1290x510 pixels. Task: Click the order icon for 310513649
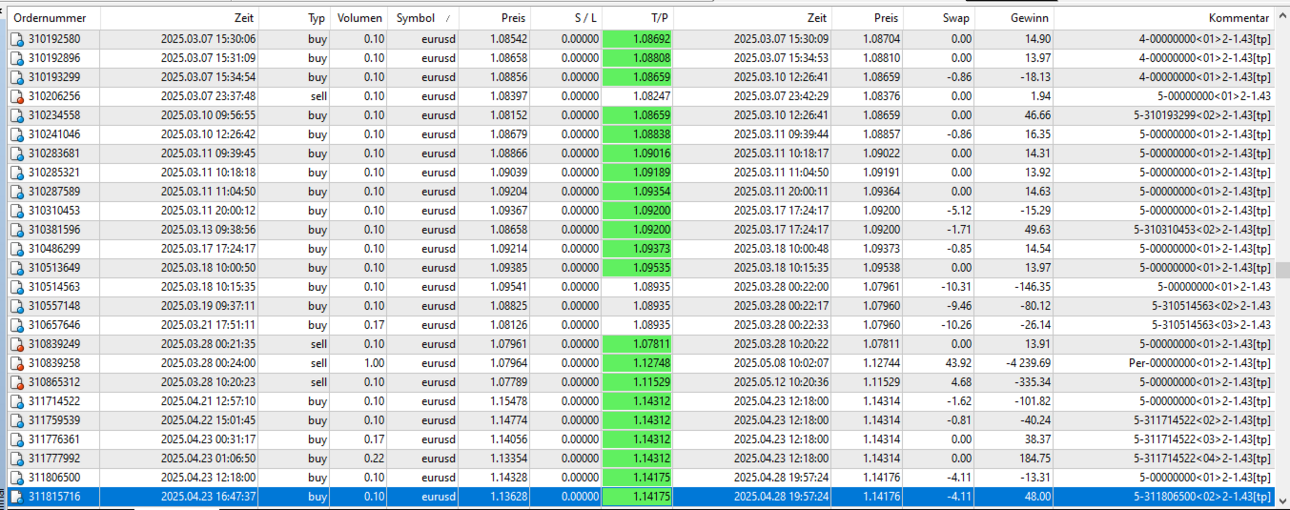pyautogui.click(x=17, y=267)
